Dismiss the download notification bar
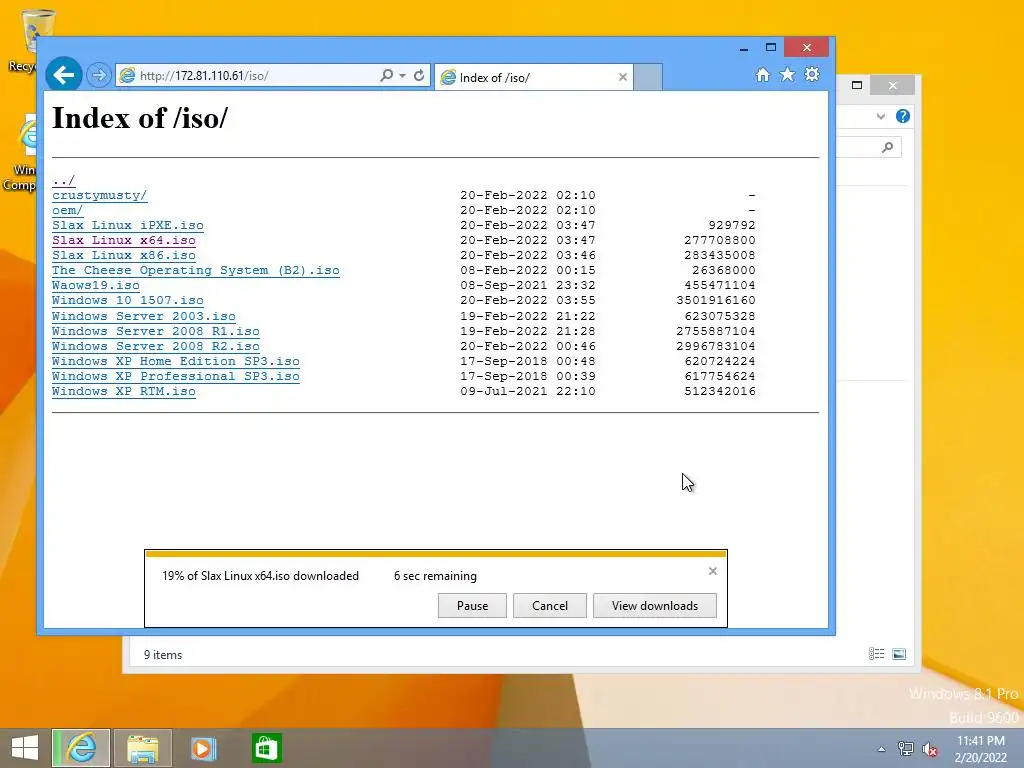This screenshot has height=768, width=1024. coord(712,571)
